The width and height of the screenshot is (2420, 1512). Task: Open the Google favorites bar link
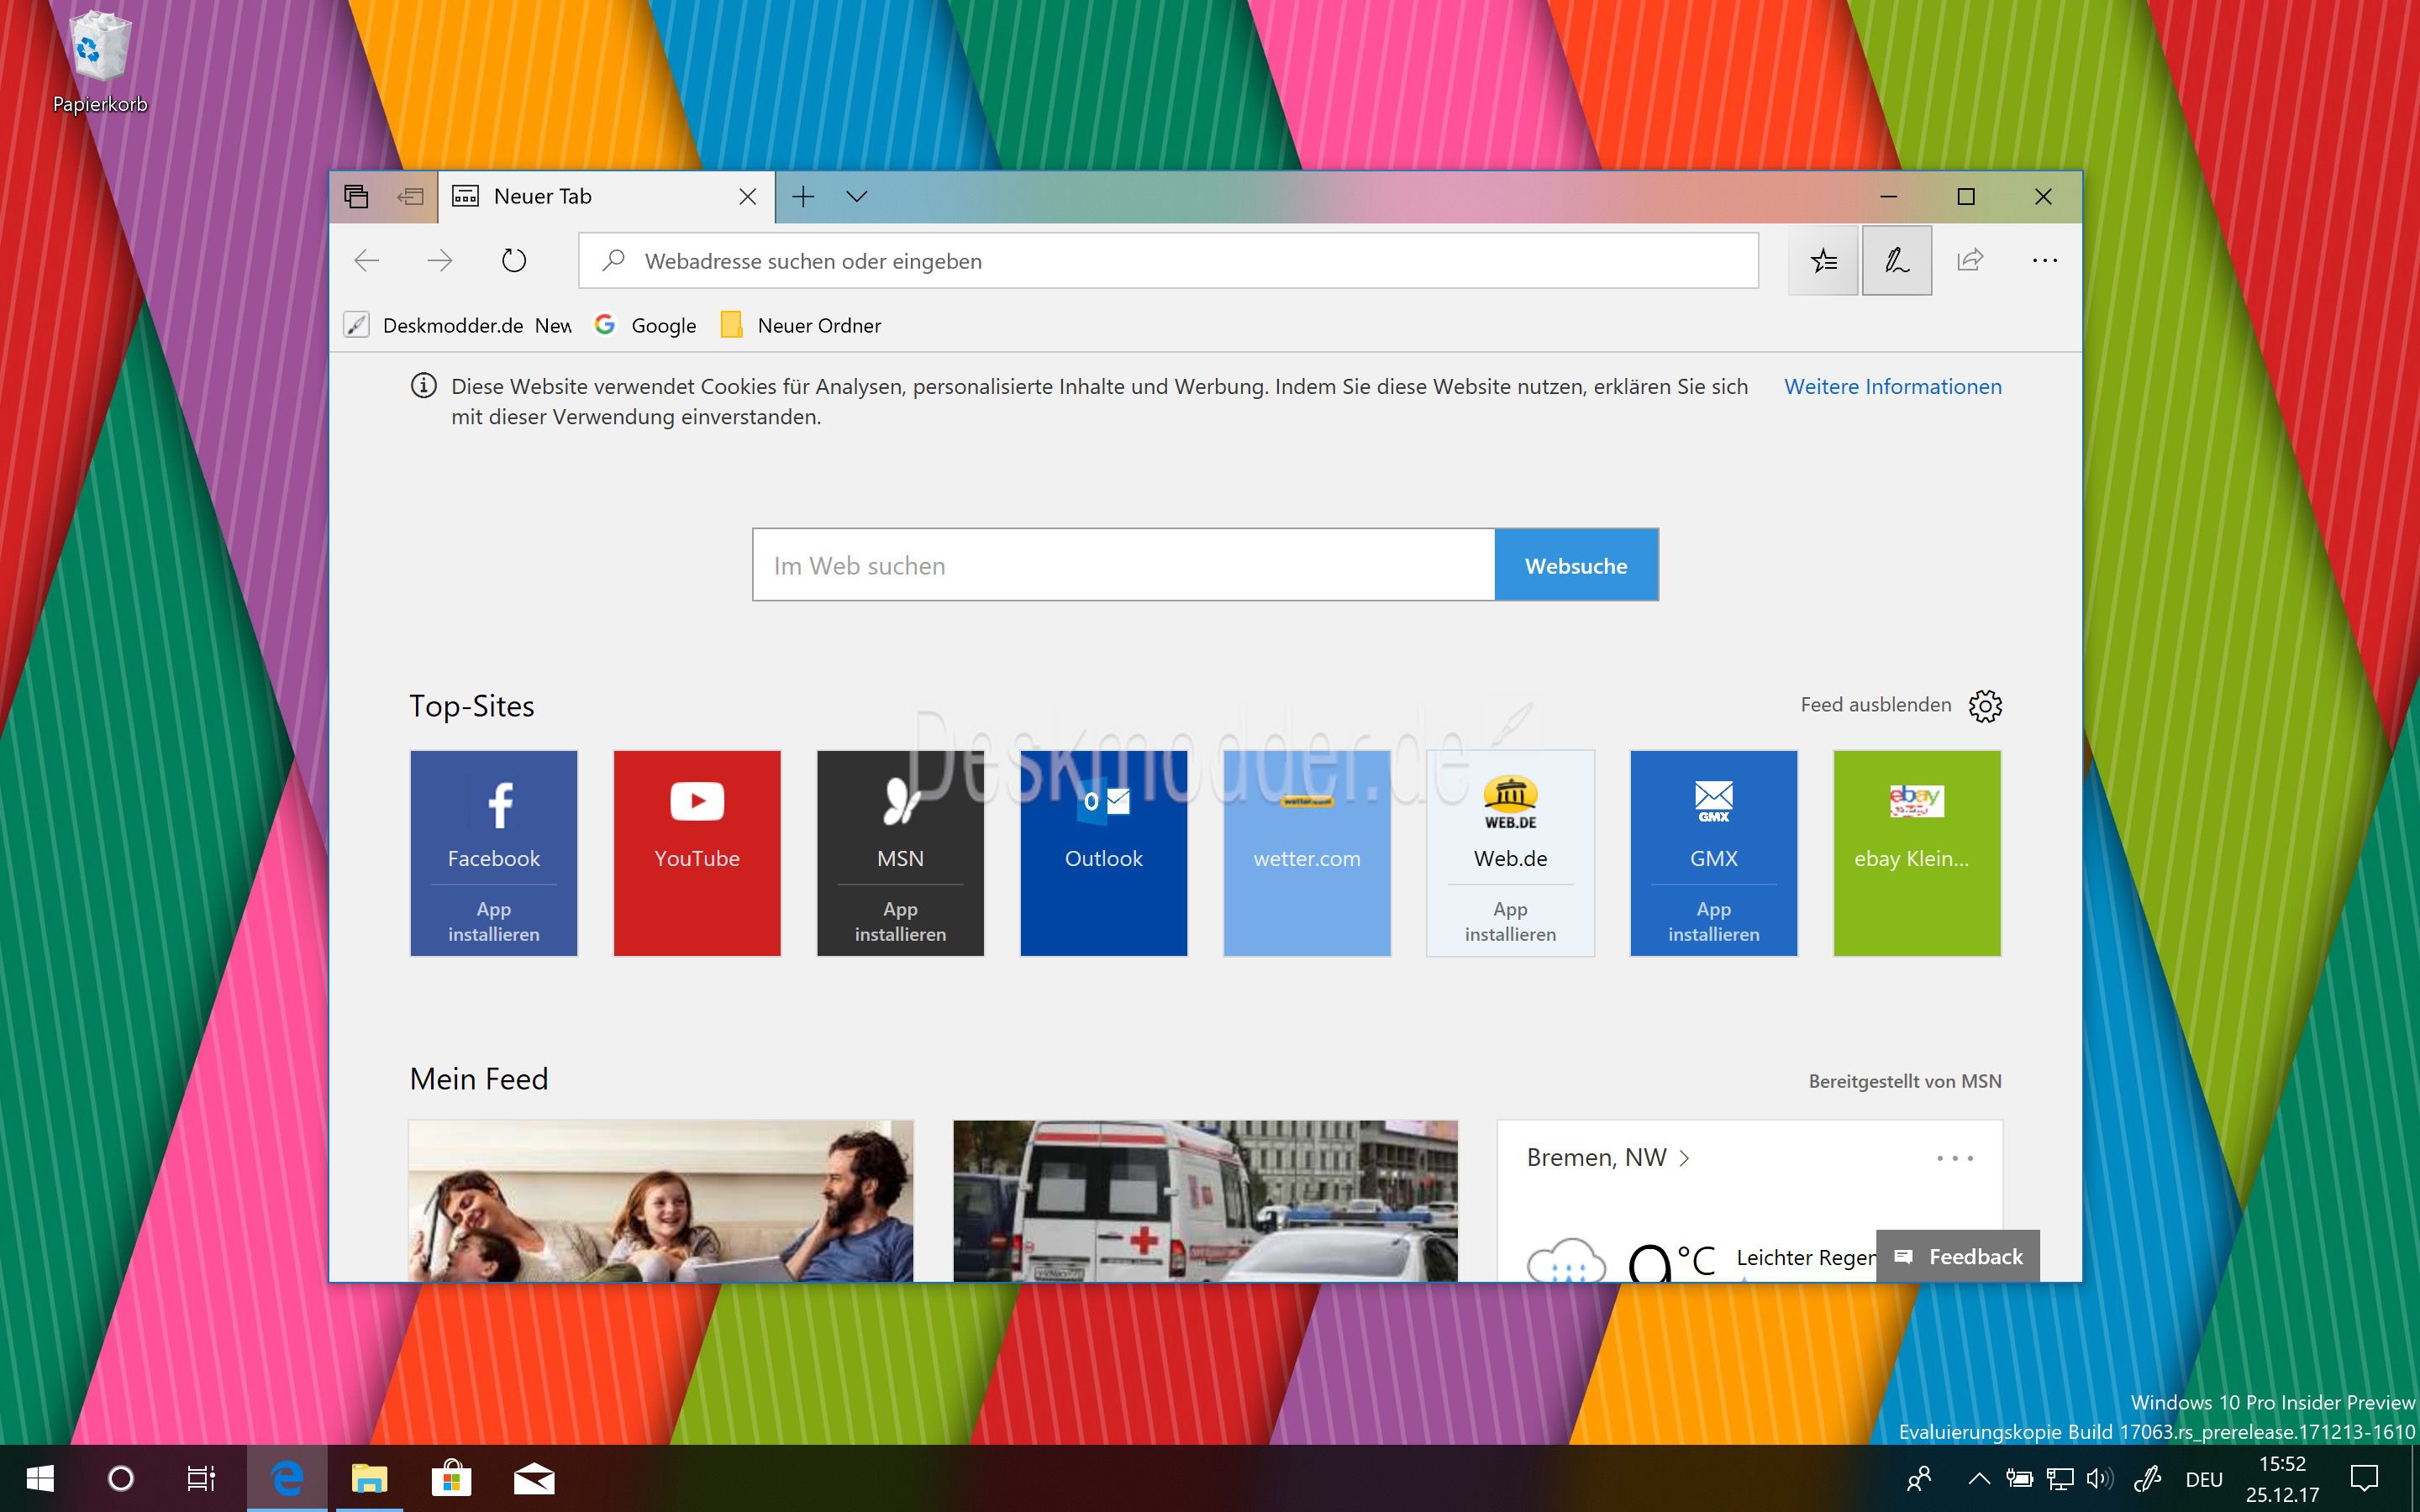[645, 325]
